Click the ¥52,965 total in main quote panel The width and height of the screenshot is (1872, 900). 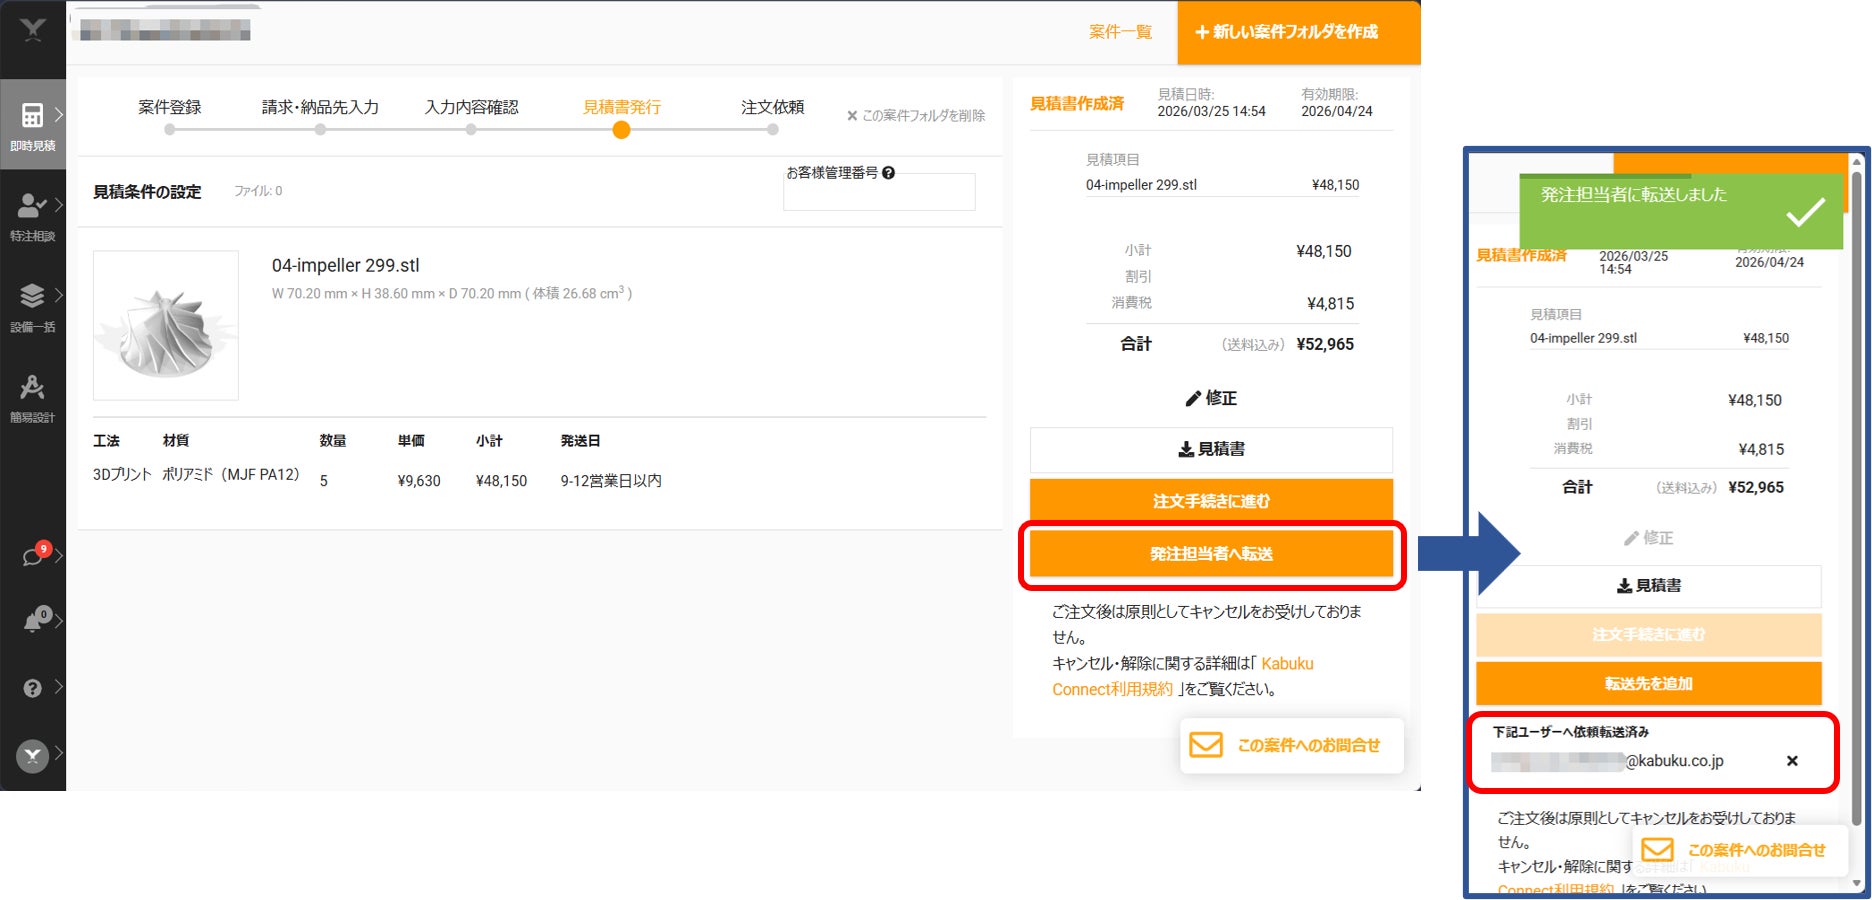[1325, 345]
